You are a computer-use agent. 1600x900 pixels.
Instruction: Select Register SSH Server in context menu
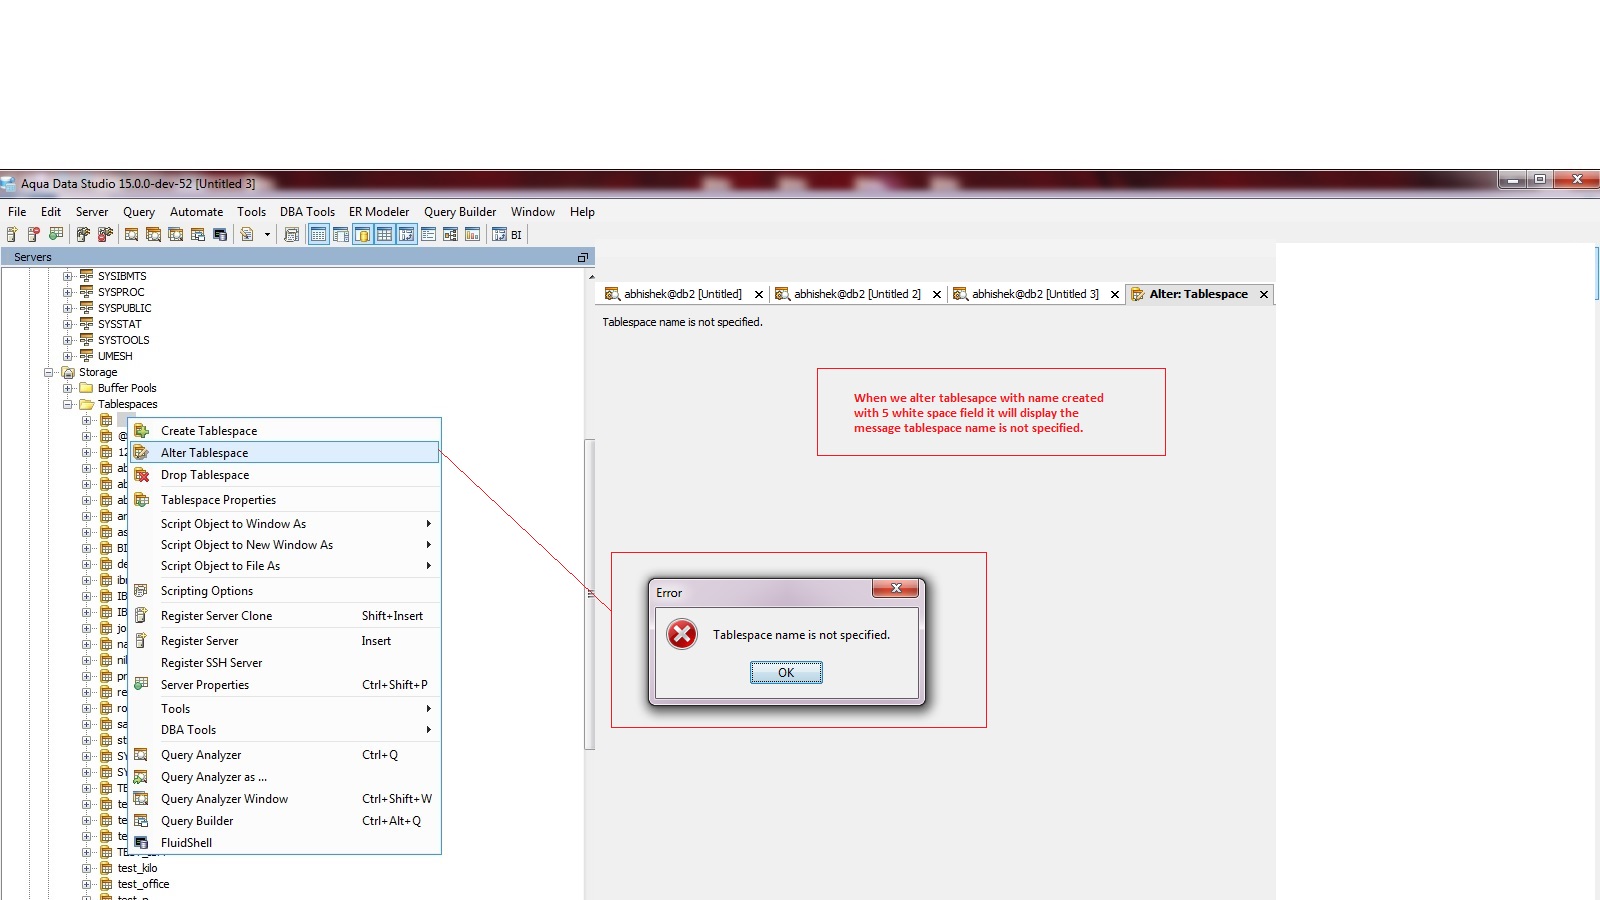coord(286,663)
